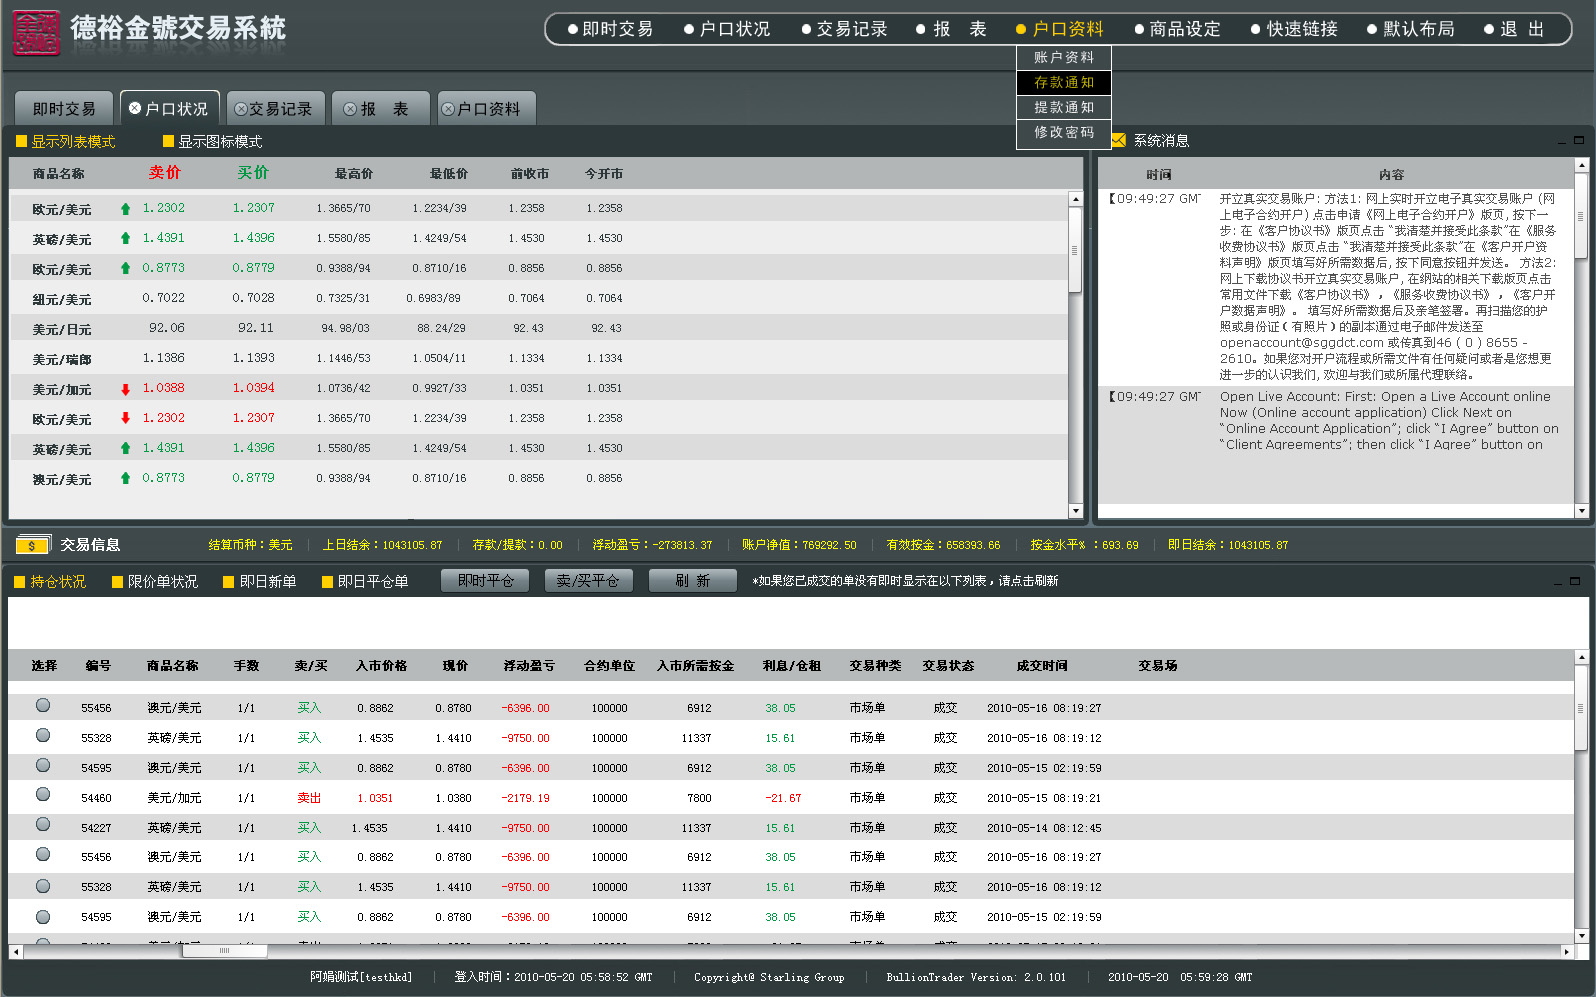Click the 即时平仓 button
Screen dimensions: 1596x997
pyautogui.click(x=486, y=581)
